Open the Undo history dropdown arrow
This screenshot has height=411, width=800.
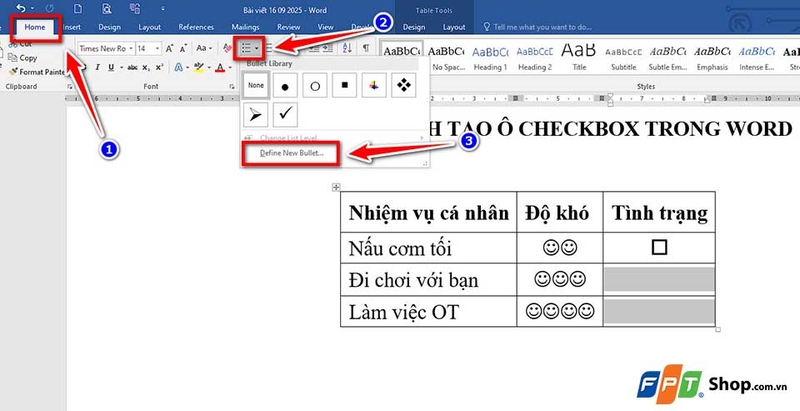click(x=33, y=9)
